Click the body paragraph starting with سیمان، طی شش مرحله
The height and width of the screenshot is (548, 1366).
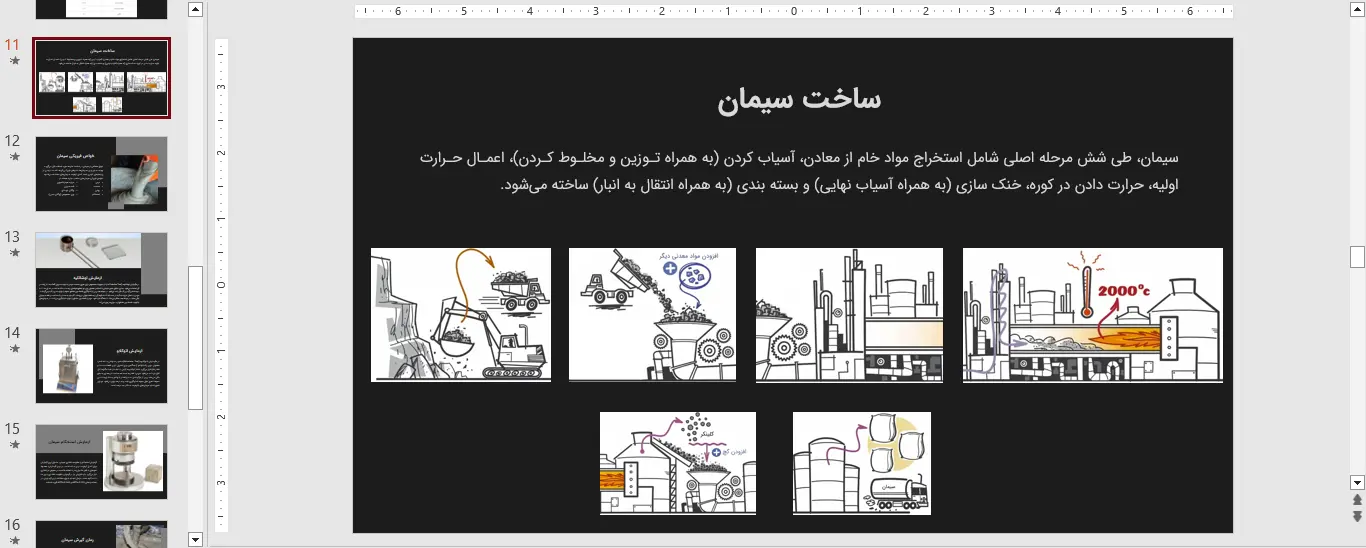pyautogui.click(x=798, y=171)
